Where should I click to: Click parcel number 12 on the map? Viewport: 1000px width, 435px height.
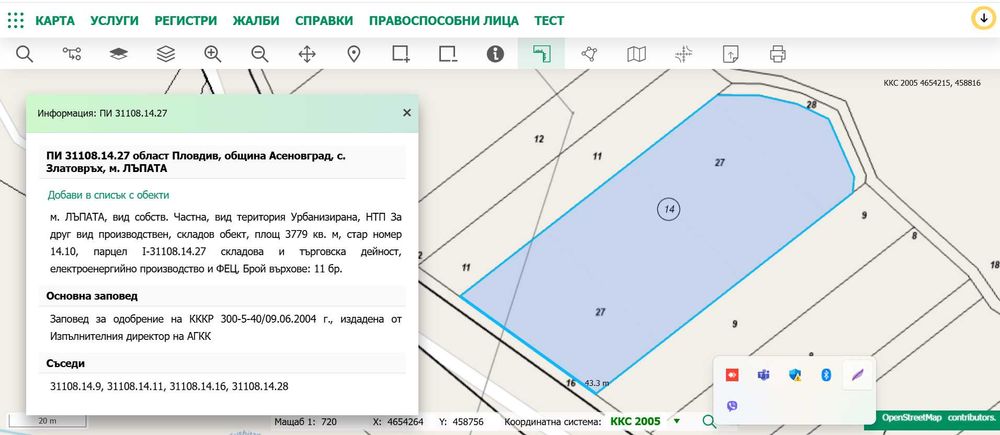(539, 139)
